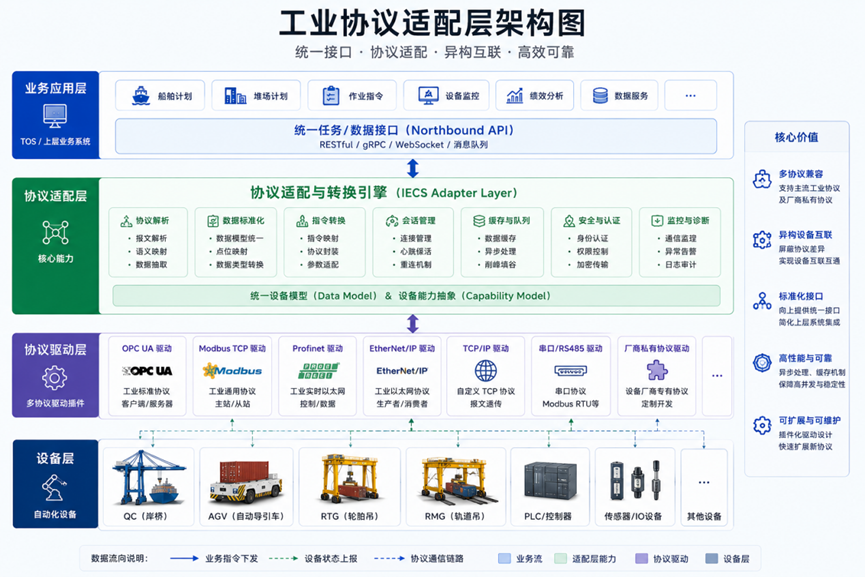Click the building icon beside 堆场计划
Image resolution: width=865 pixels, height=577 pixels.
pos(236,96)
